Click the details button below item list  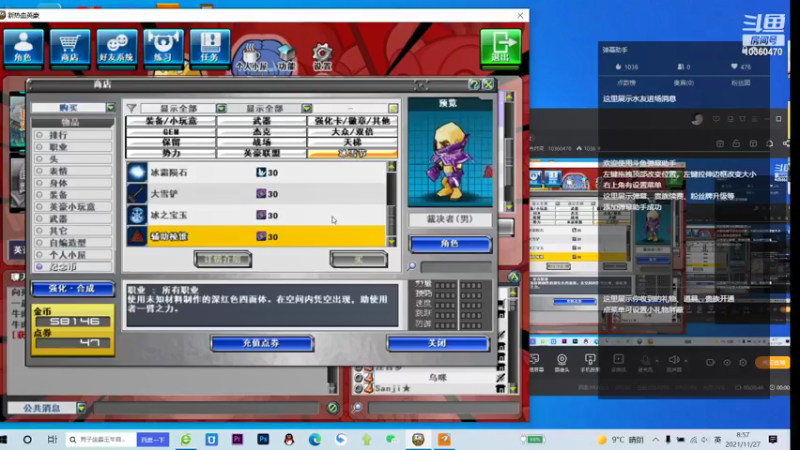222,259
